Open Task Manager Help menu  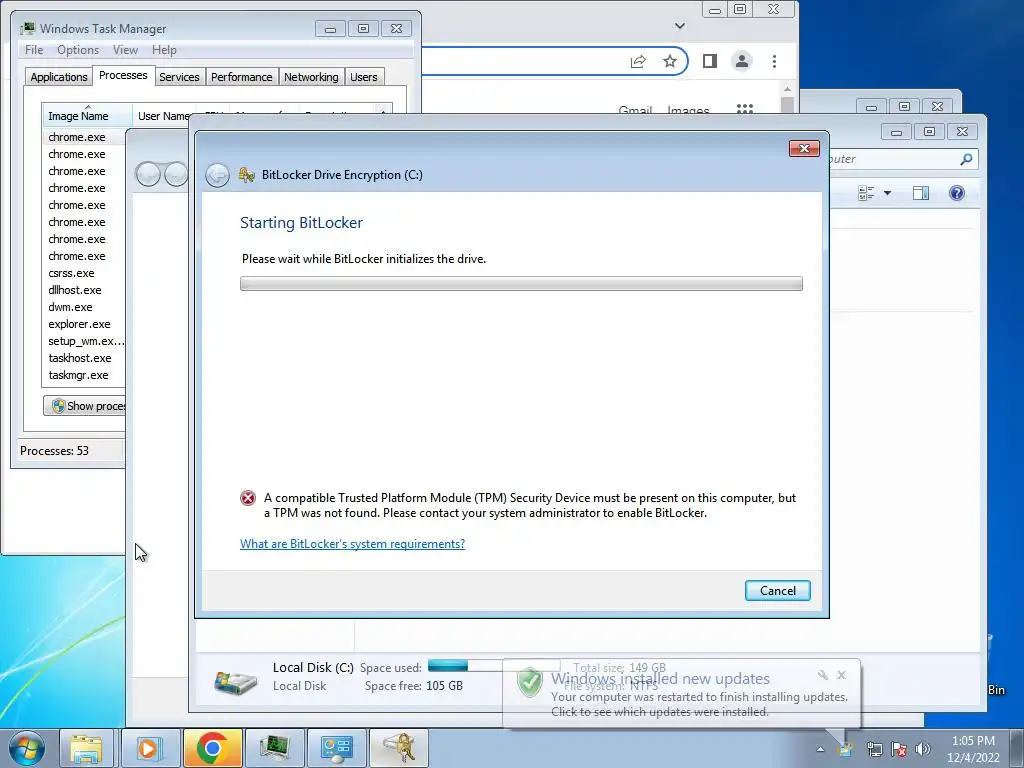164,50
